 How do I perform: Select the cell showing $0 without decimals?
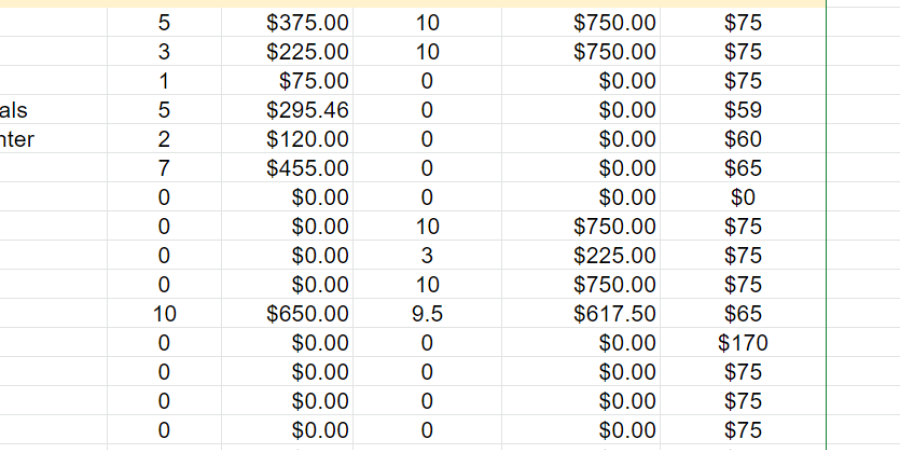tap(743, 197)
